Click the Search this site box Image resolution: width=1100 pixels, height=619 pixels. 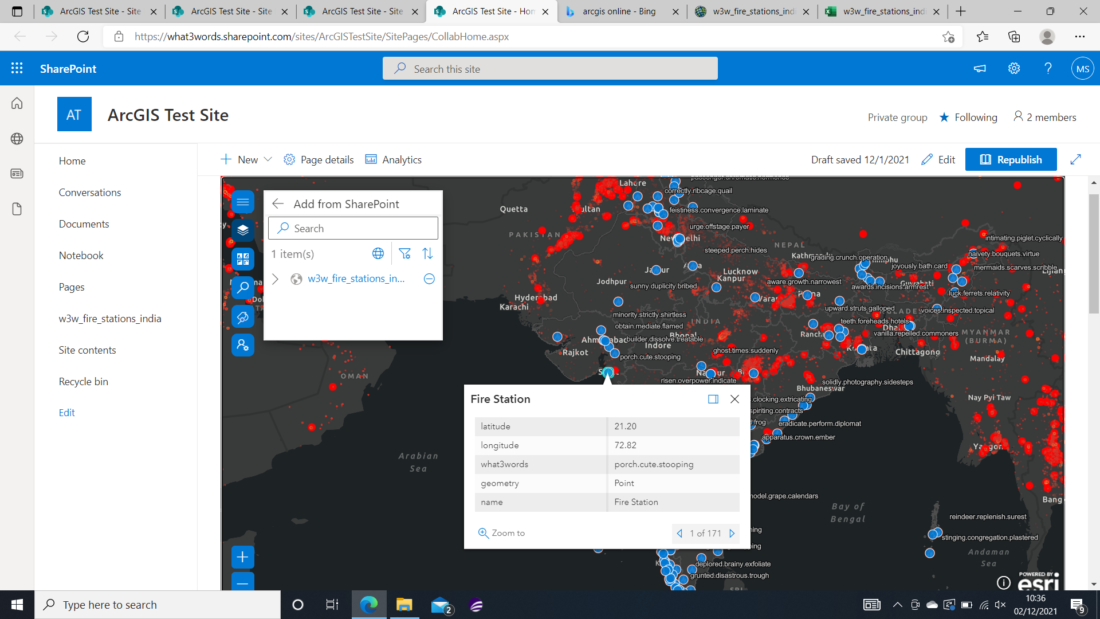click(550, 69)
